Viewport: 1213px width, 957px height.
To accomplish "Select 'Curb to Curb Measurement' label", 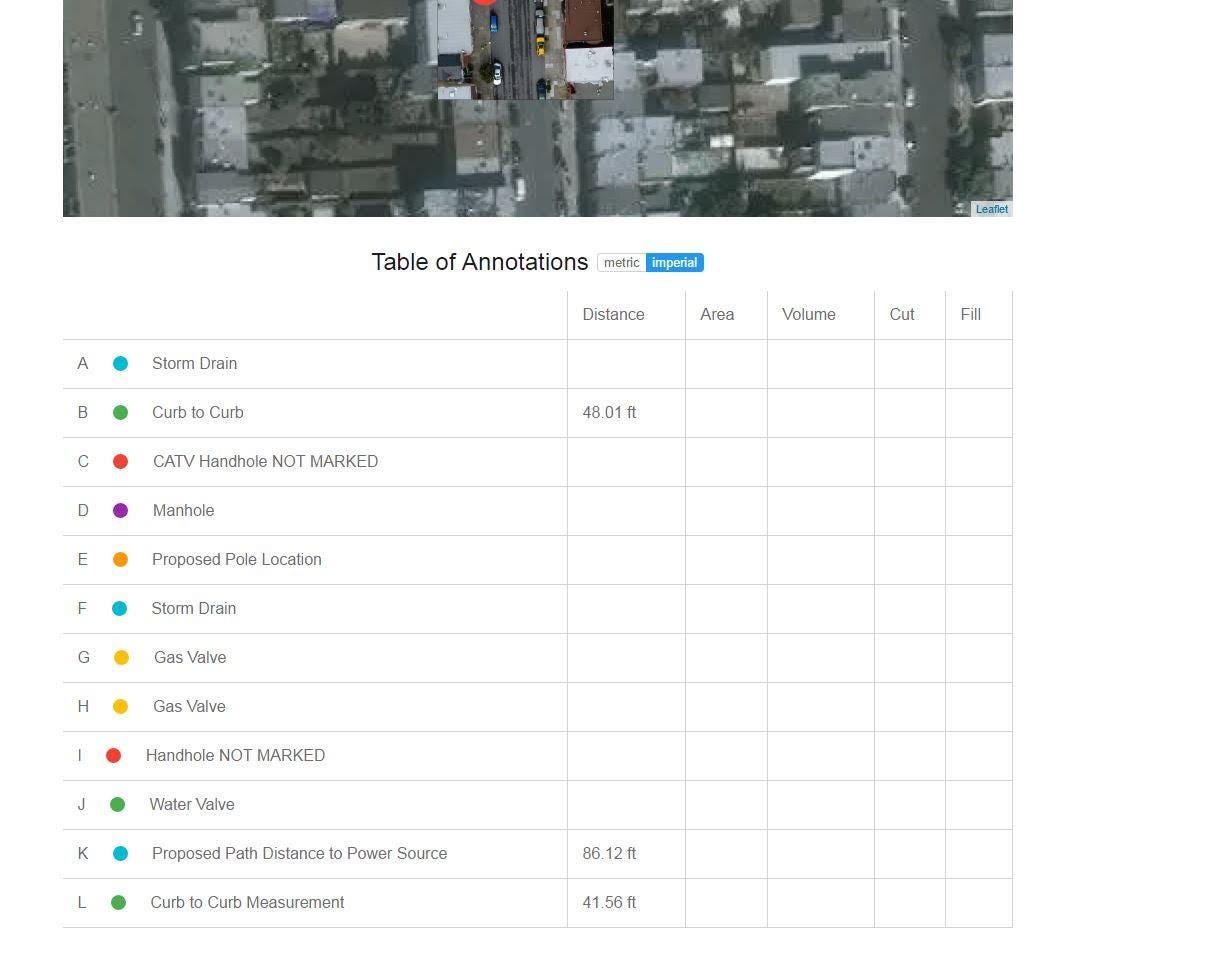I will coord(247,903).
